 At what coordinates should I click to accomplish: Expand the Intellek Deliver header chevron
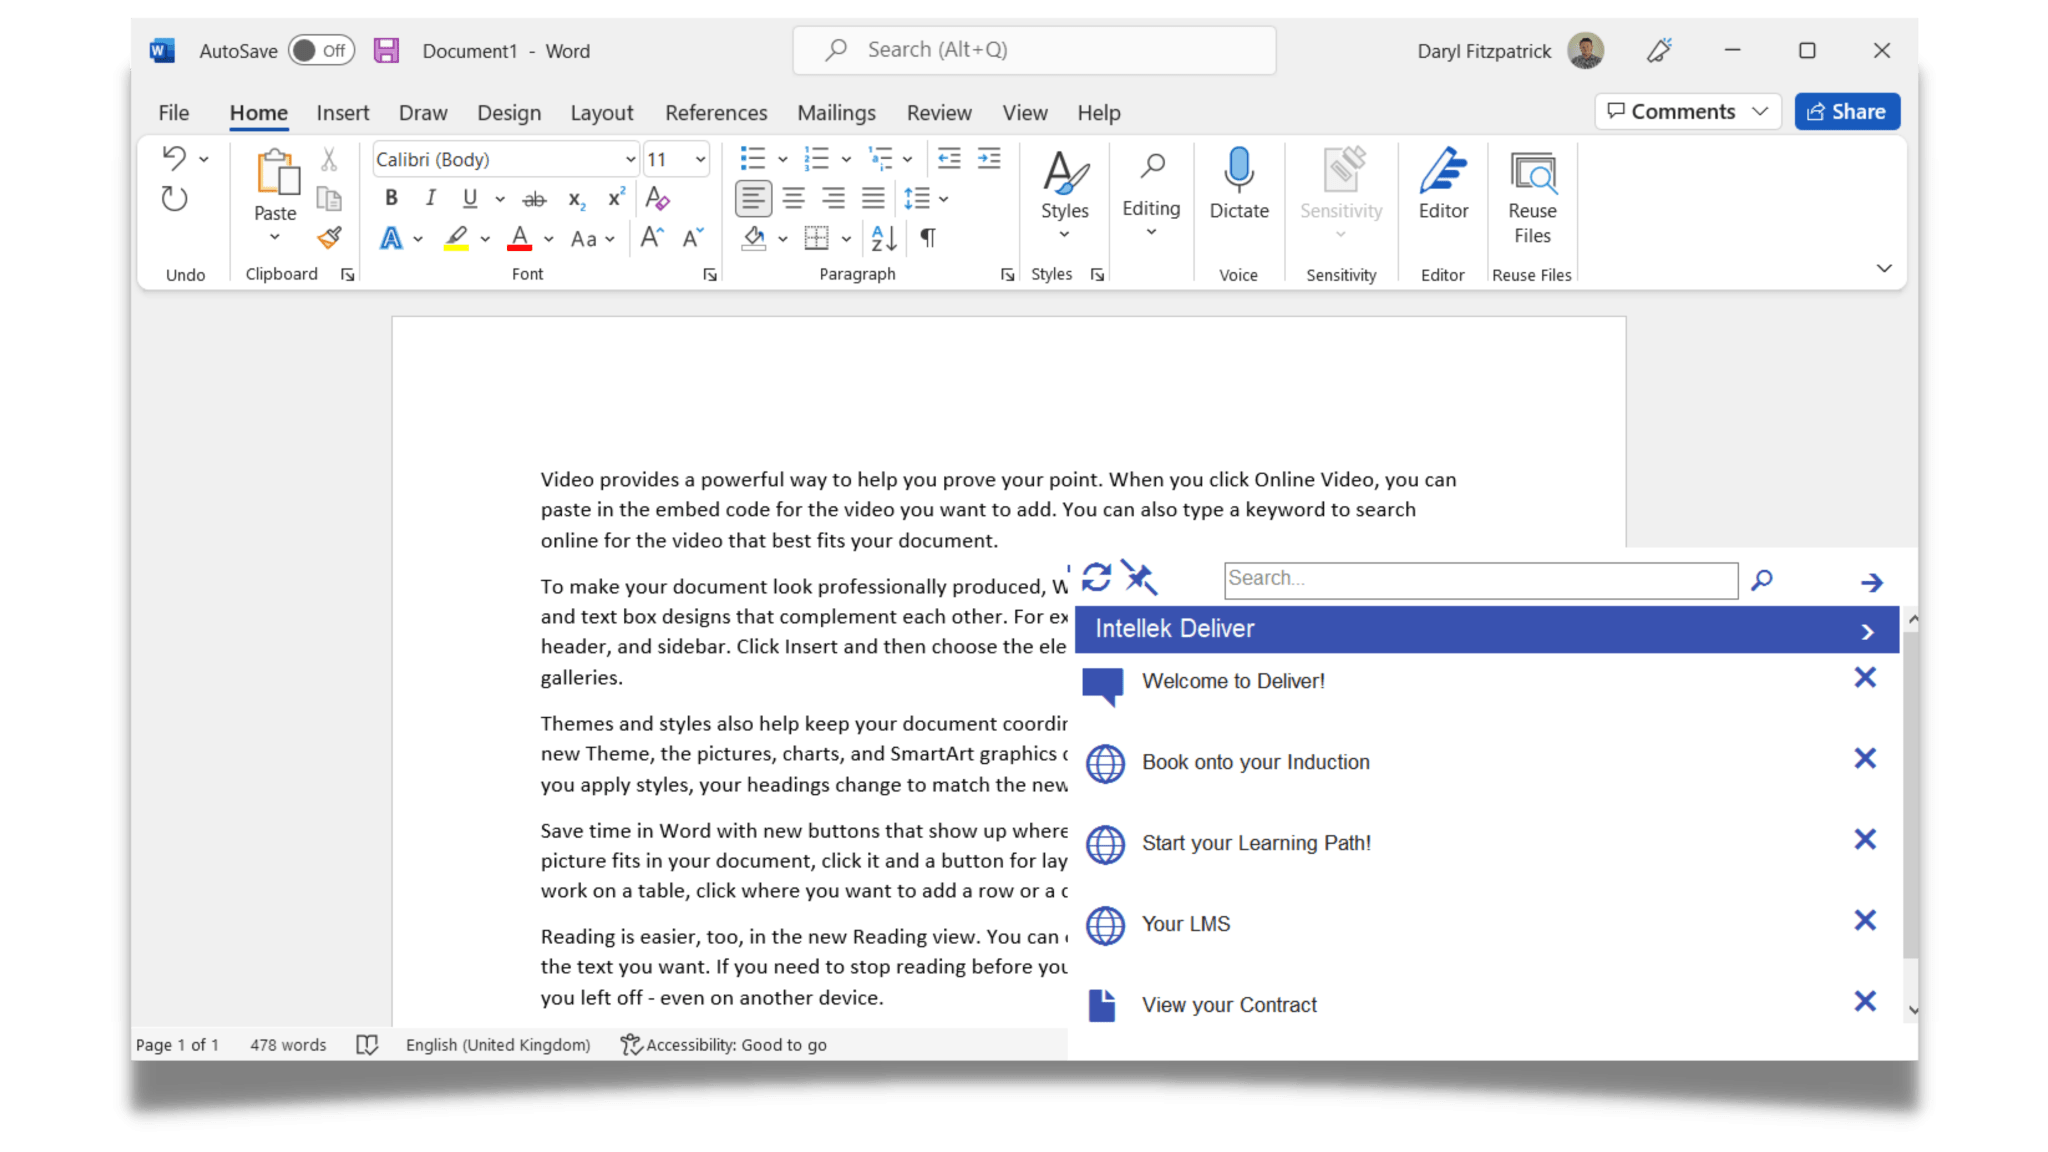[1866, 631]
